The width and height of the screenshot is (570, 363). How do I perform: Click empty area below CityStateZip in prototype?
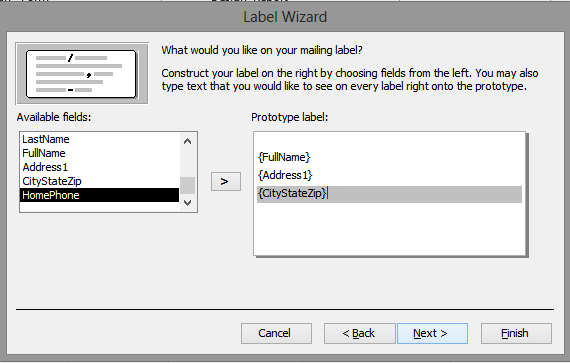click(x=389, y=229)
